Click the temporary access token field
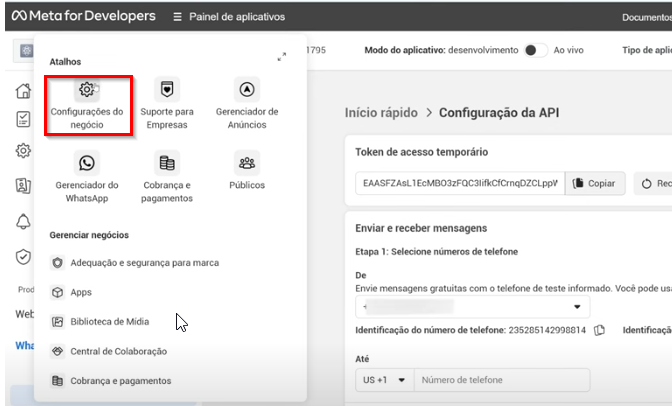 [460, 183]
